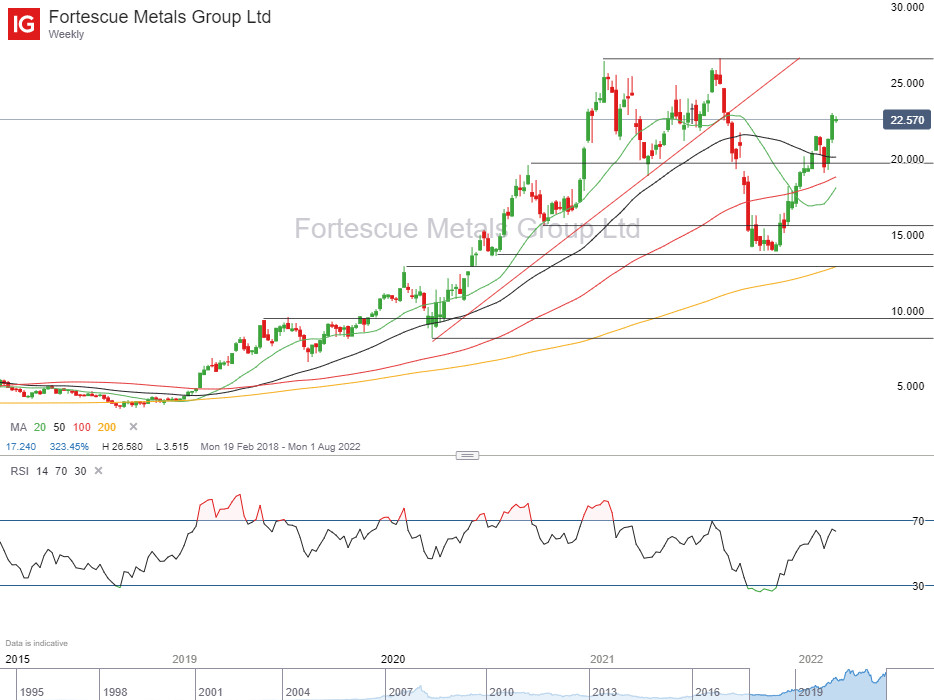Click 2019 on the chart time axis
This screenshot has height=700, width=934.
click(185, 659)
